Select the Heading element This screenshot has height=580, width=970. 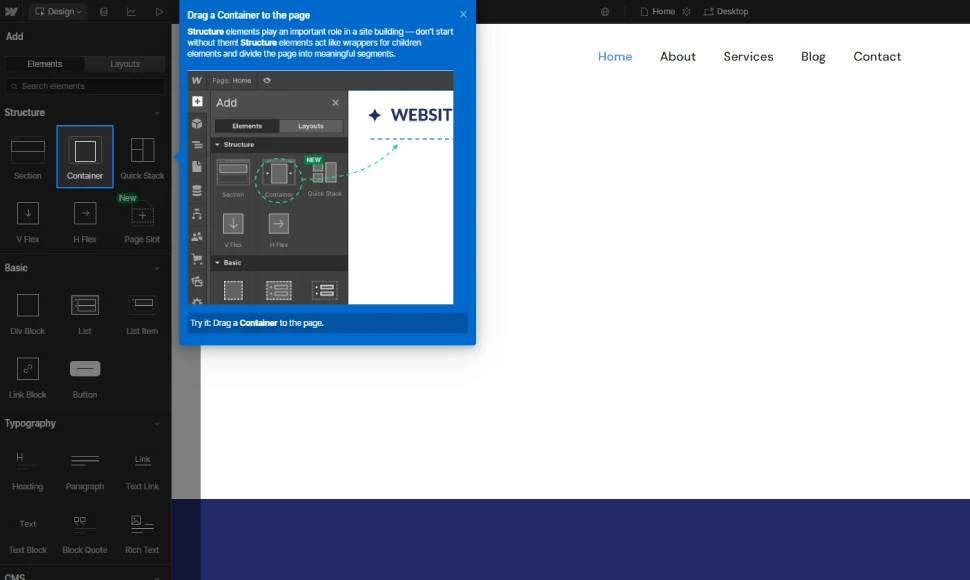(28, 469)
